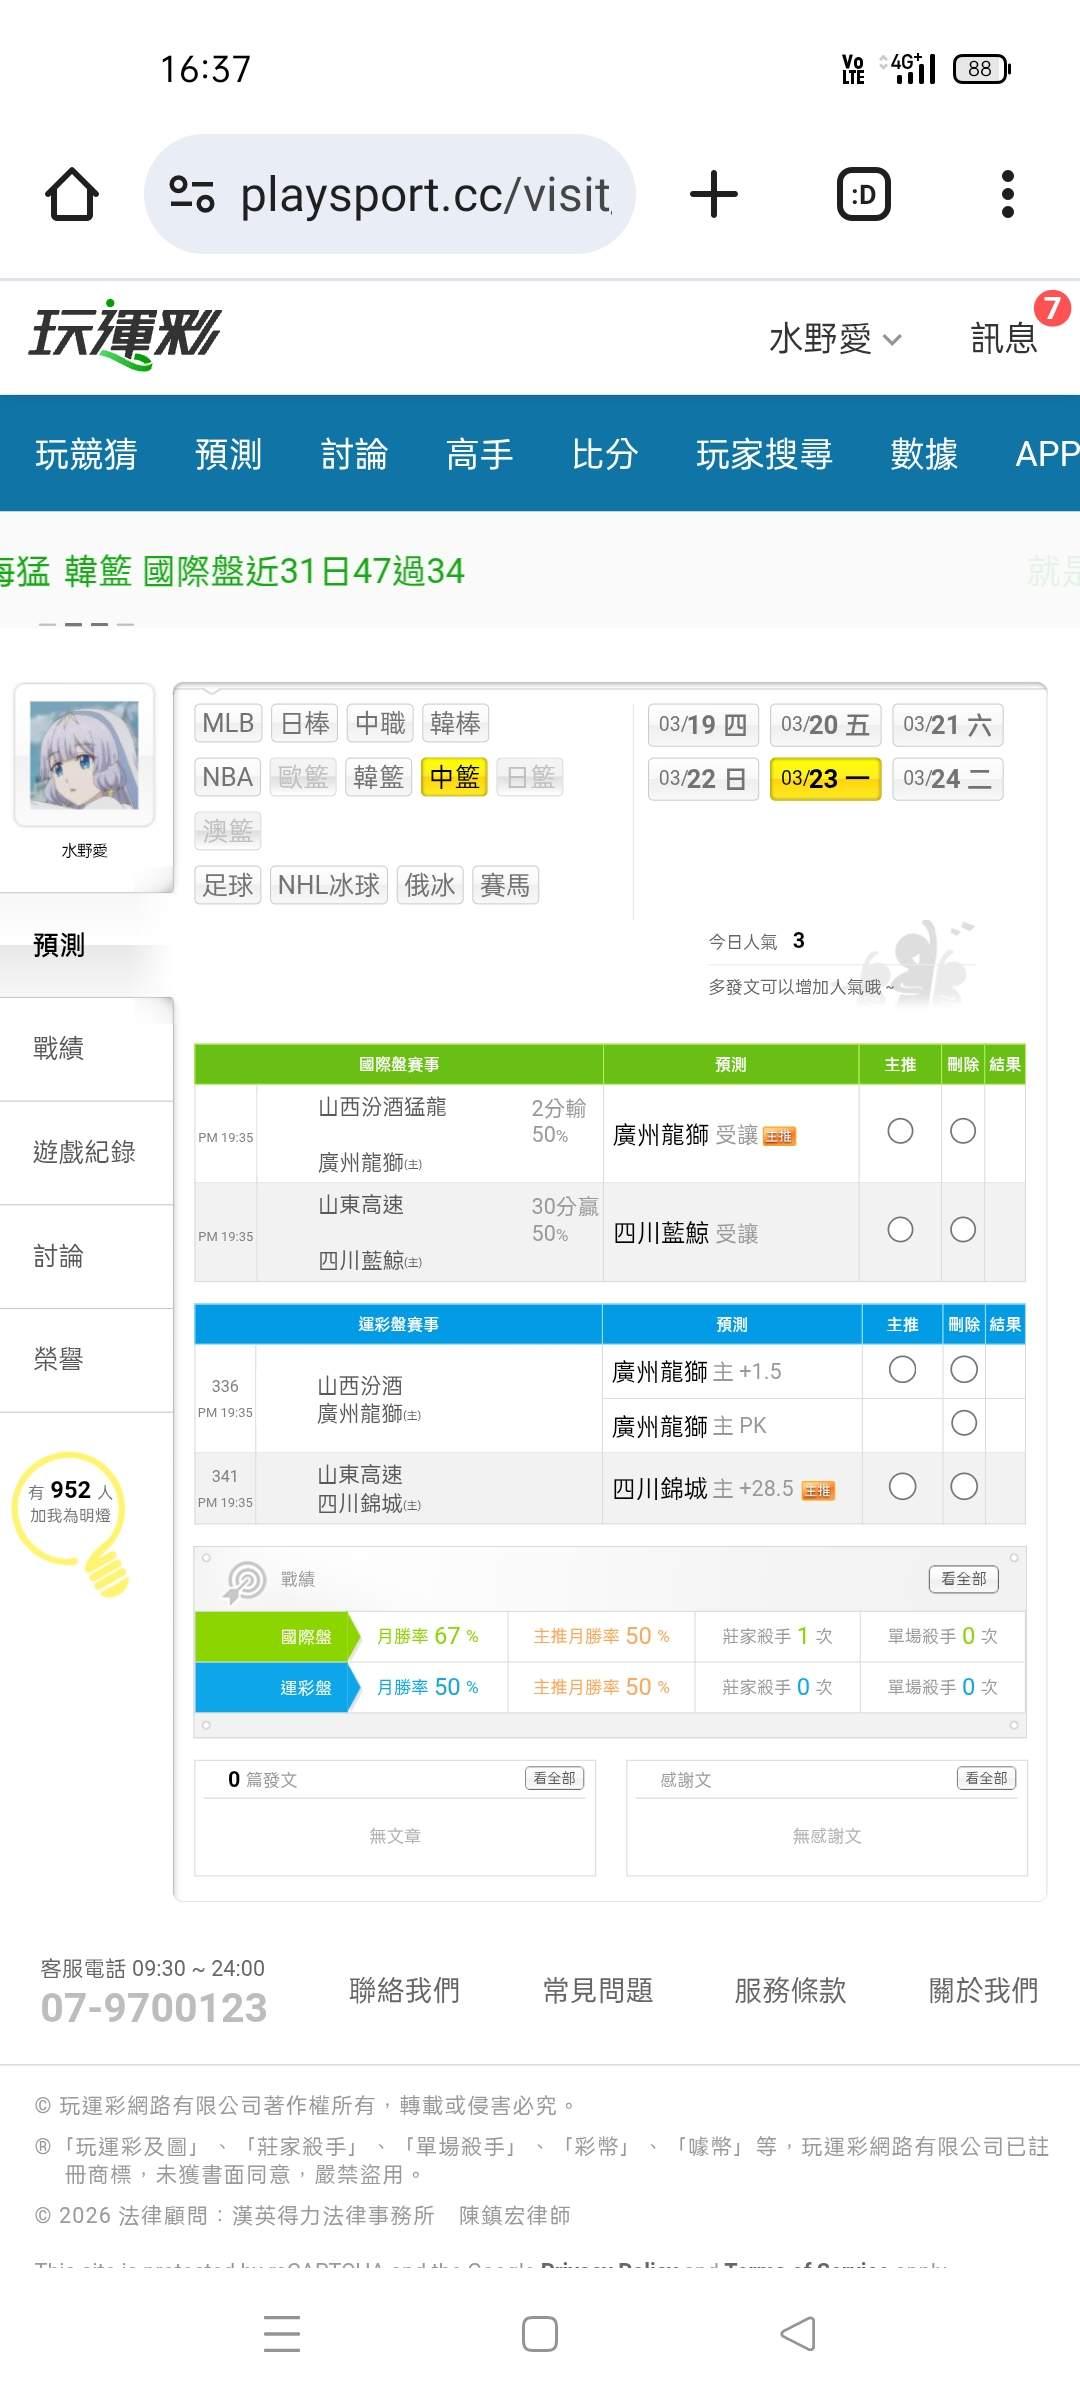Open the browser three-dot menu
This screenshot has height=2400, width=1080.
(x=1007, y=194)
